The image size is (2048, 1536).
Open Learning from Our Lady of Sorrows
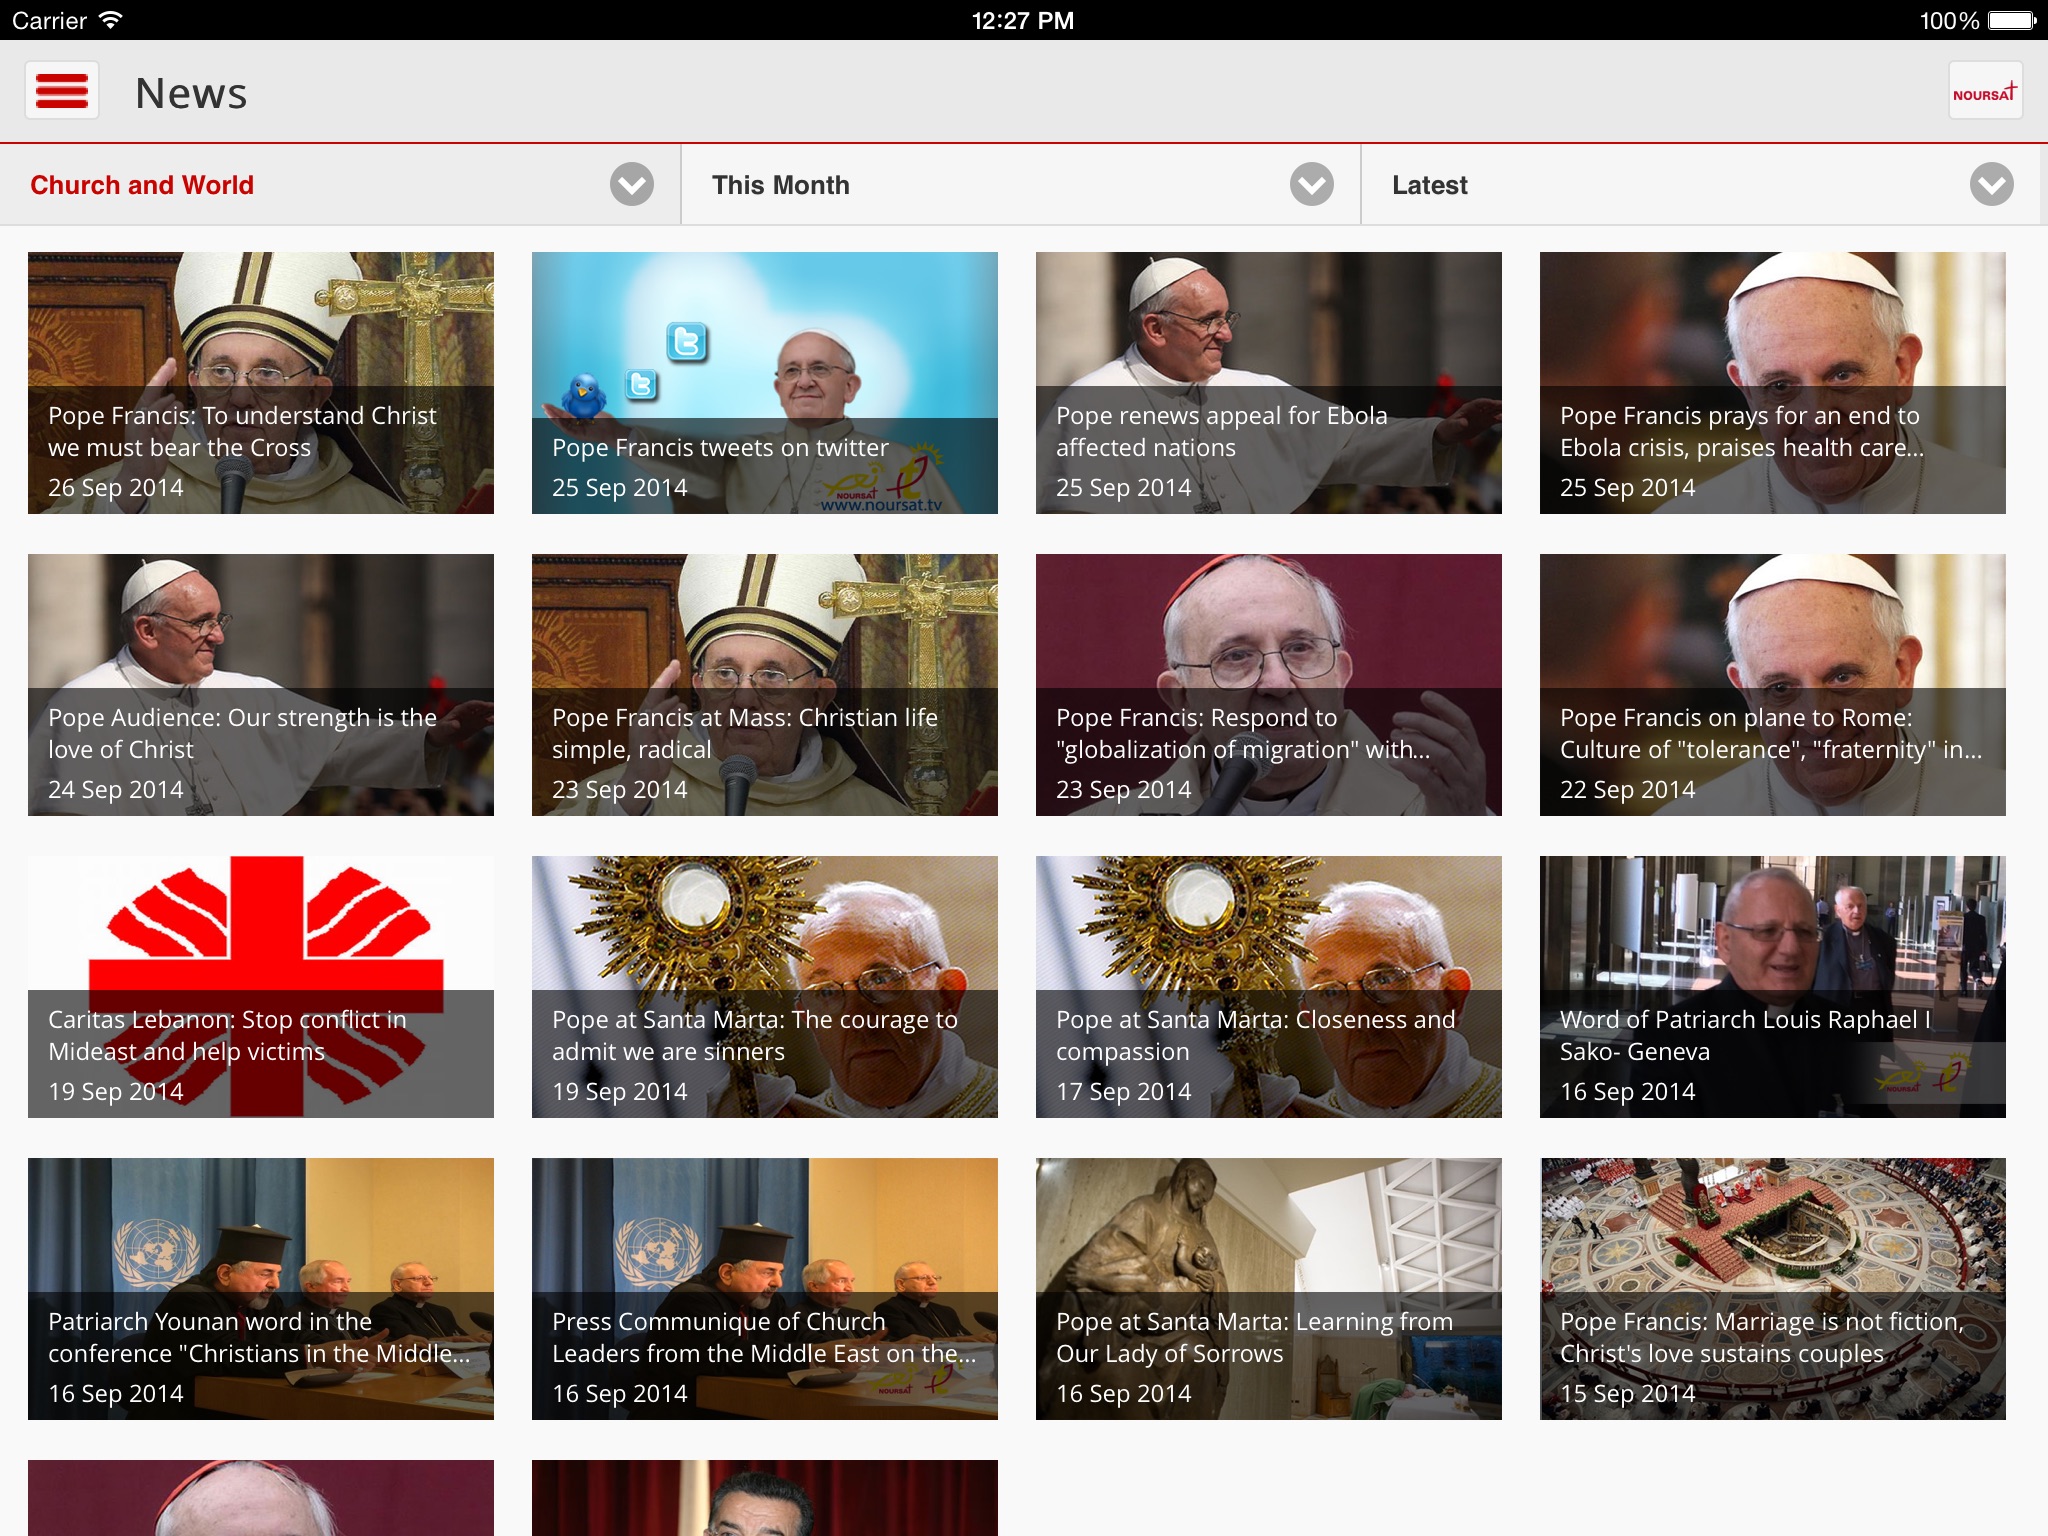point(1268,1289)
